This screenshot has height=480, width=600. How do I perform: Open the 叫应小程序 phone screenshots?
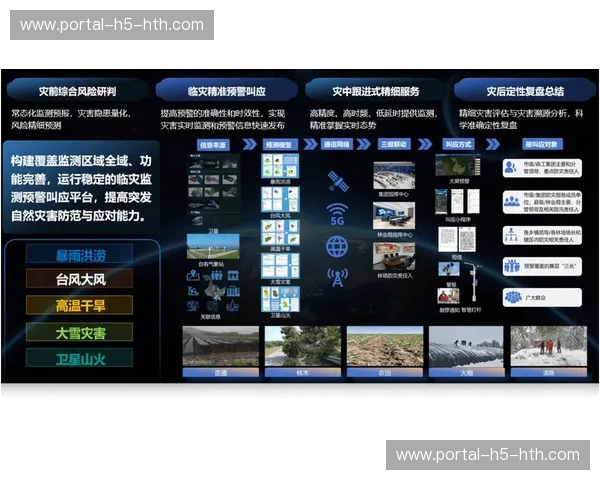pyautogui.click(x=458, y=201)
